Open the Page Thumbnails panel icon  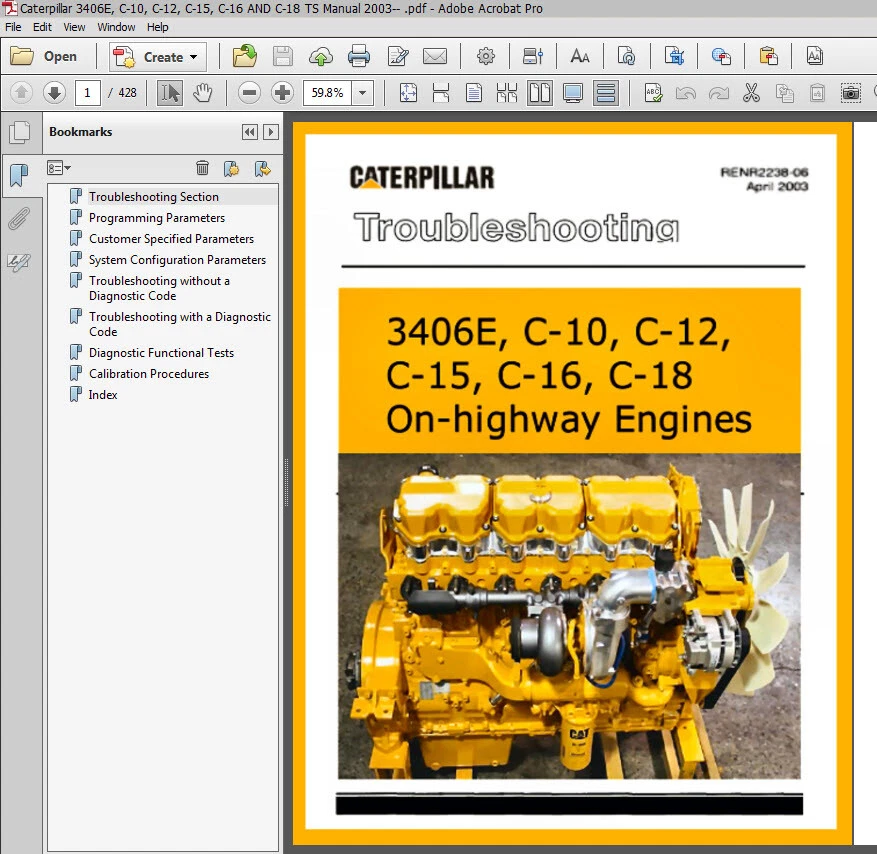(20, 133)
